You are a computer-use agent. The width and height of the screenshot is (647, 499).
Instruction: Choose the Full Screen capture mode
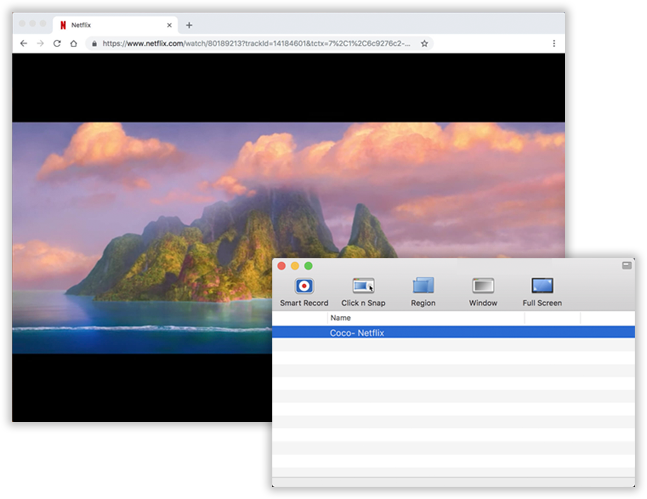point(542,292)
